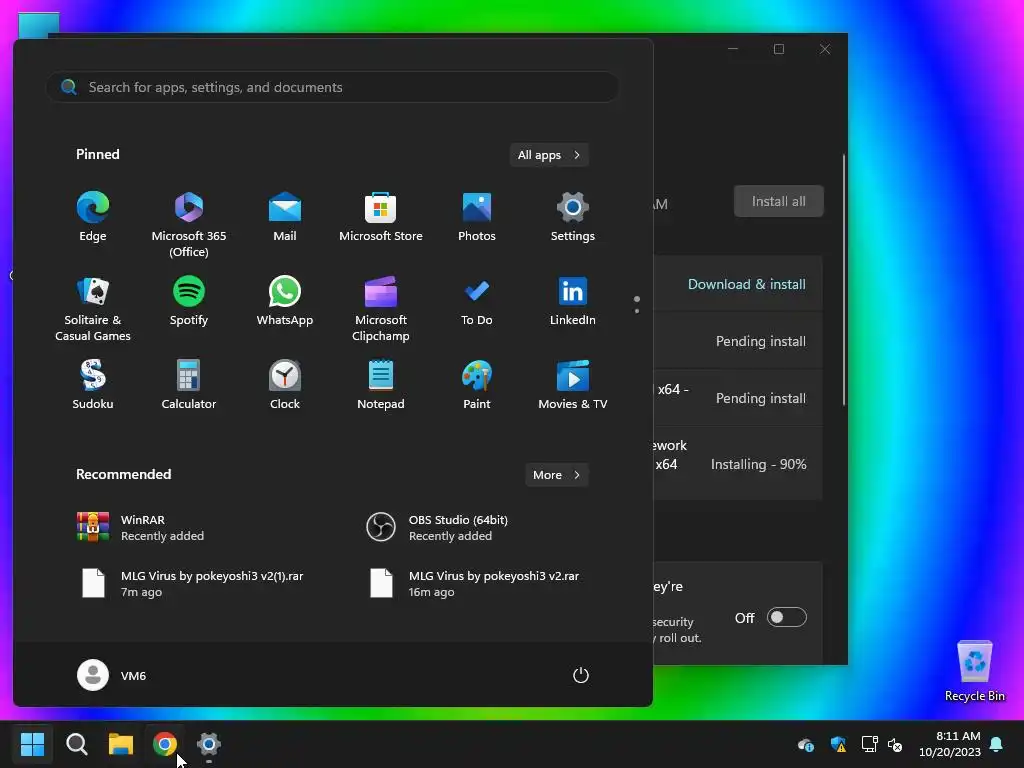Open Google Chrome from taskbar
Viewport: 1024px width, 768px height.
click(165, 744)
